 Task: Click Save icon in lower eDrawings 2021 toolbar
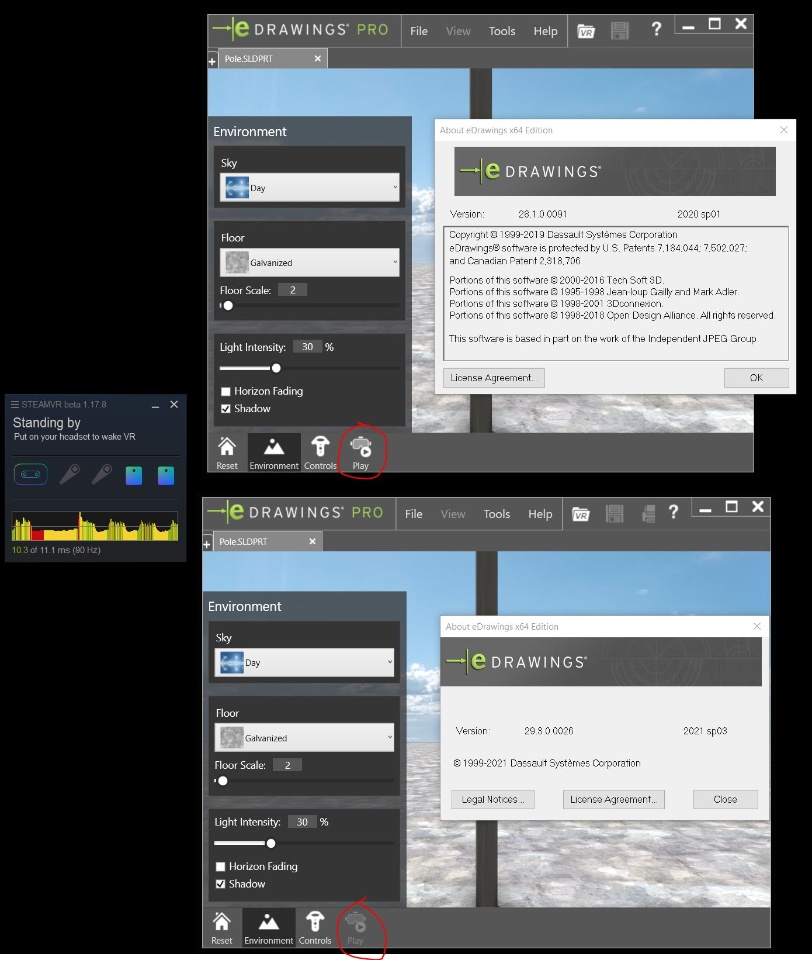[x=614, y=514]
